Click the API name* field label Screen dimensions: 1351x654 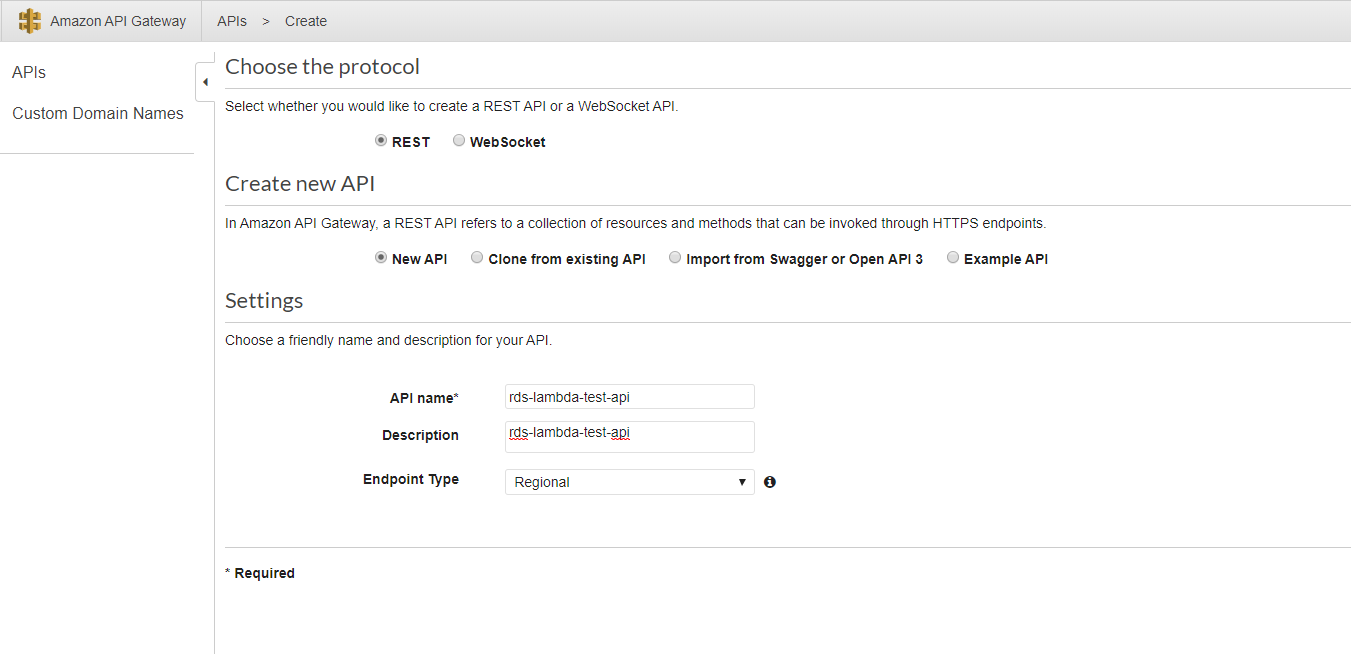click(424, 398)
